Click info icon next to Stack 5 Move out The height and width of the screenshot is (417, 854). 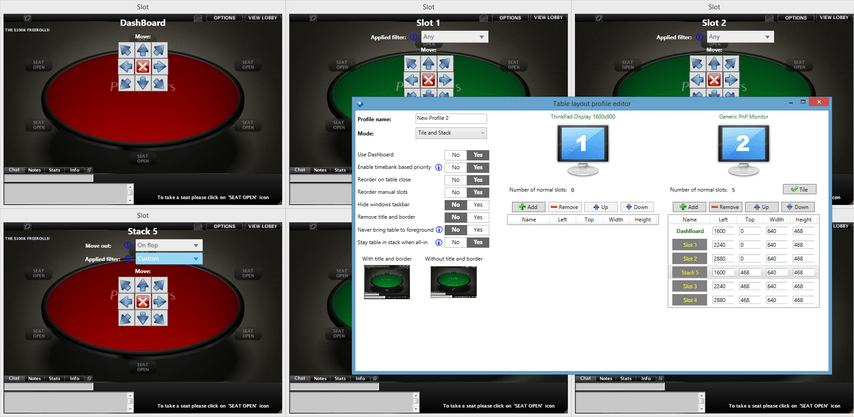tap(128, 246)
